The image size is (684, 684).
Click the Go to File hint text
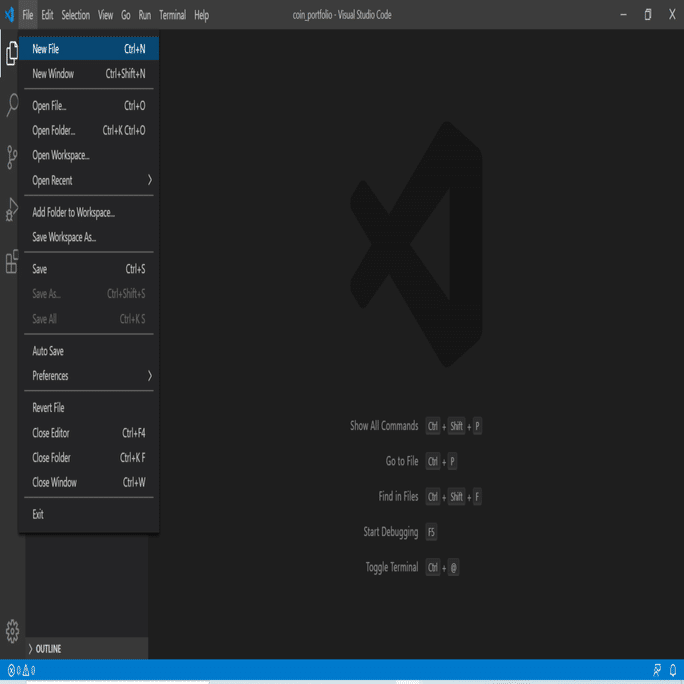402,461
